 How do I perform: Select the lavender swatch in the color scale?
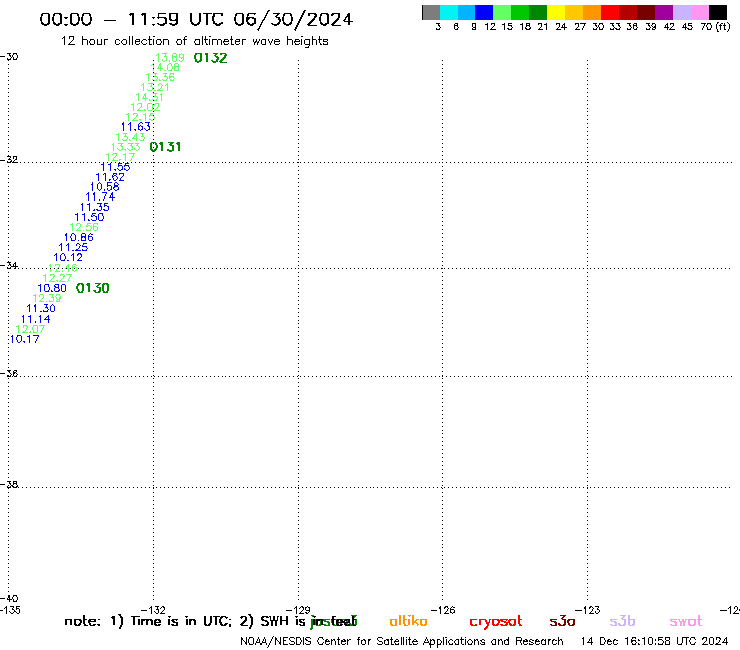coord(681,12)
